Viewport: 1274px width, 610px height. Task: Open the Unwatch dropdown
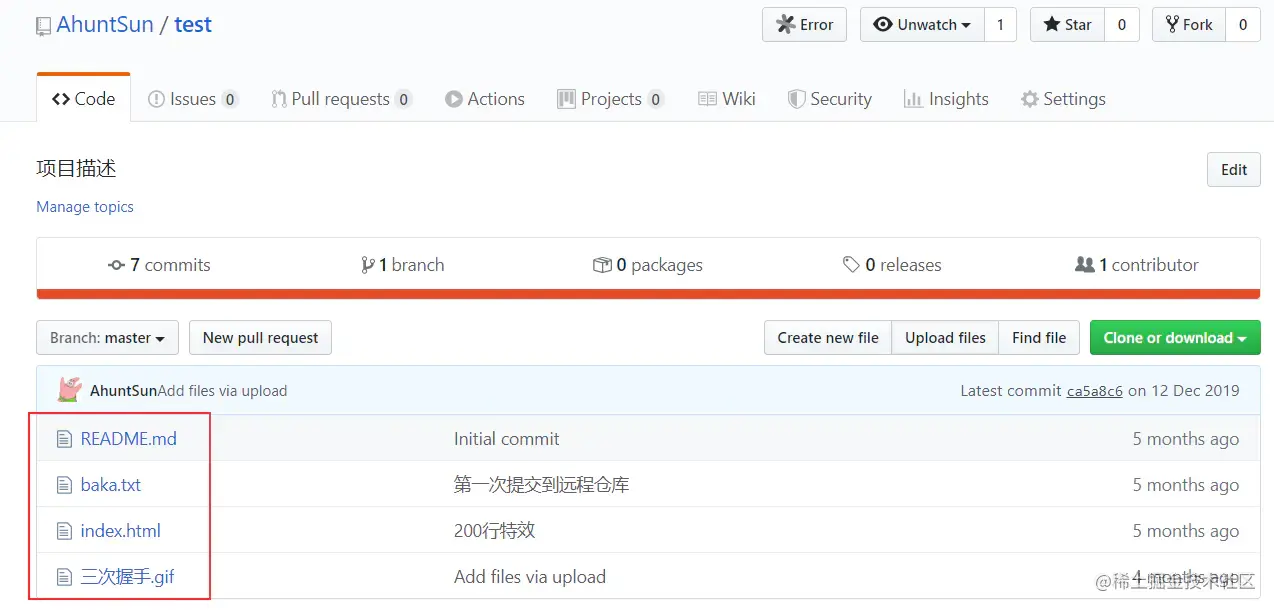tap(922, 25)
